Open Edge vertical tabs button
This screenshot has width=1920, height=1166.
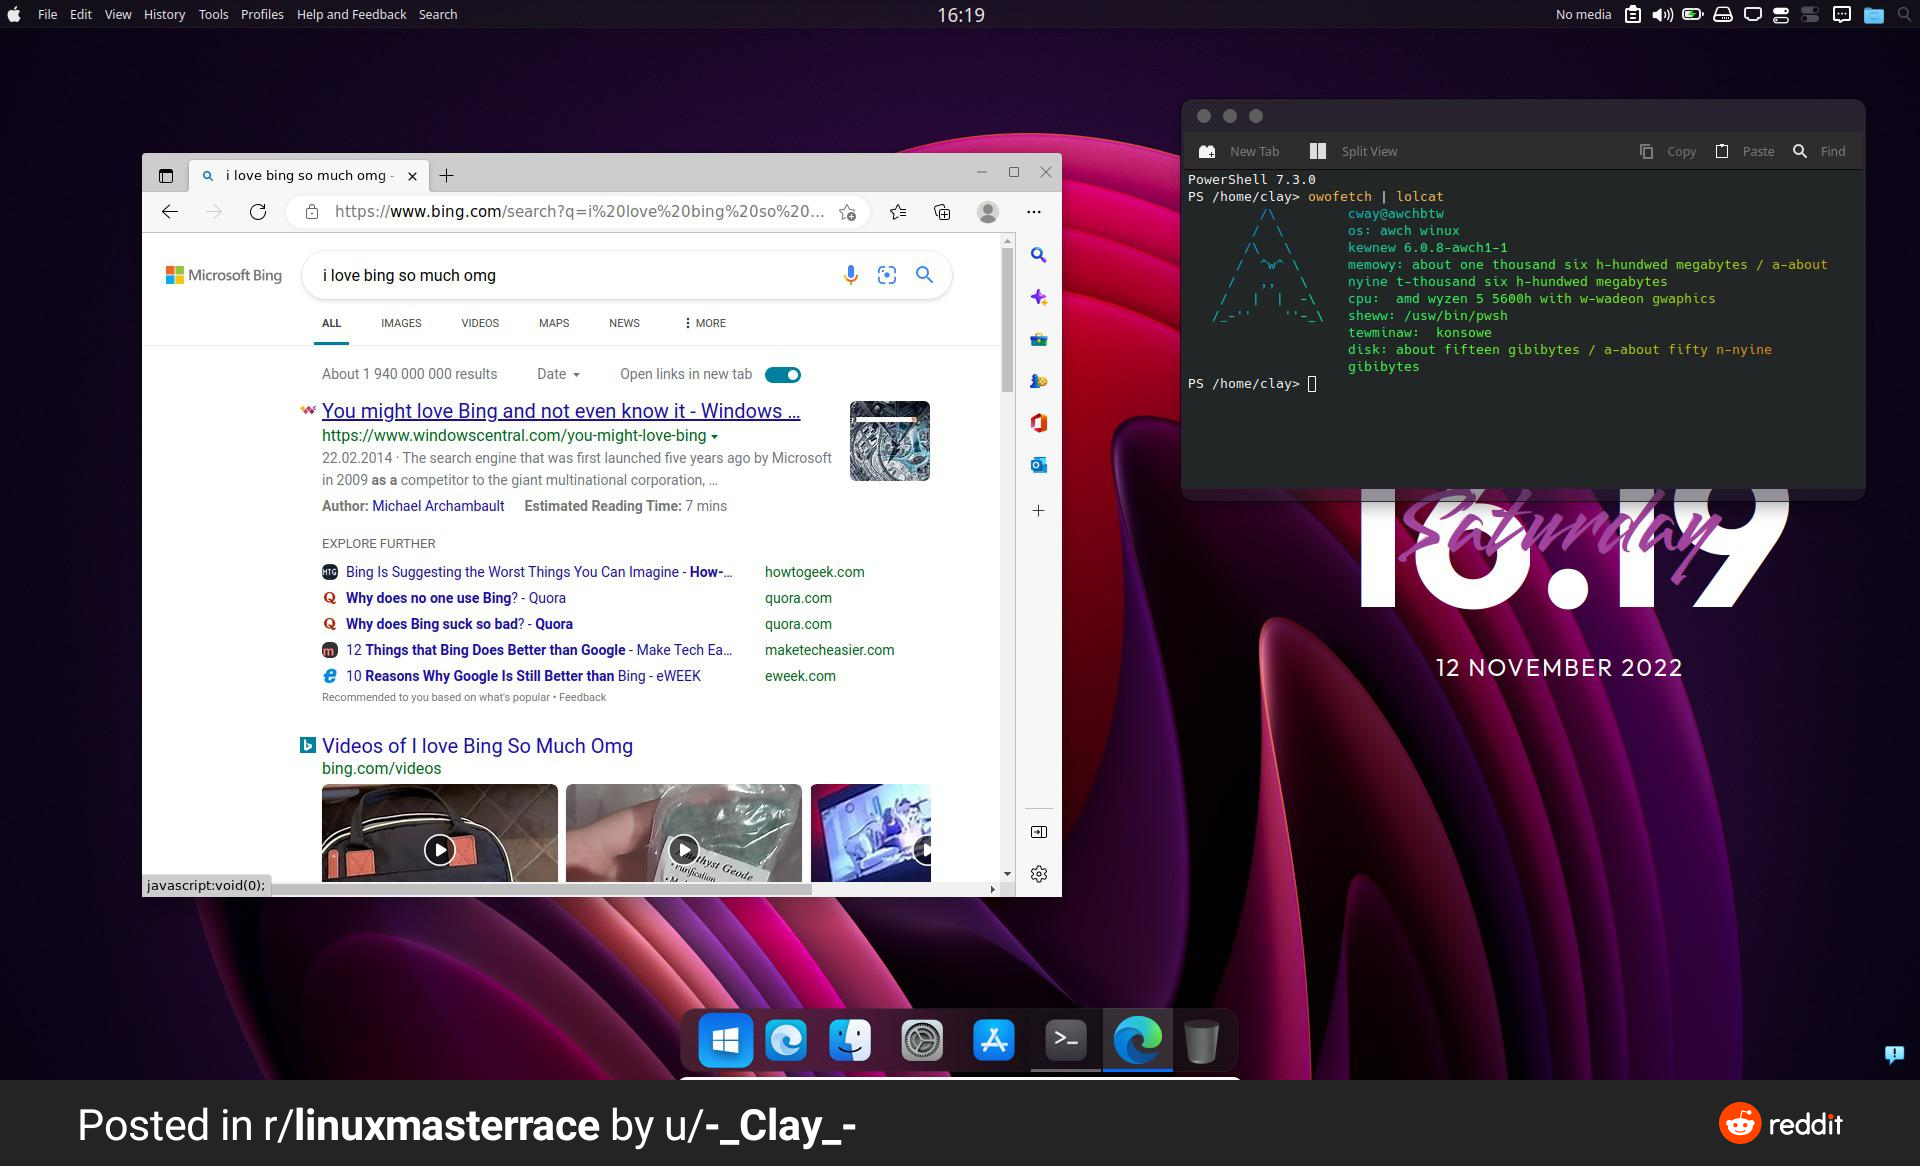click(x=166, y=176)
